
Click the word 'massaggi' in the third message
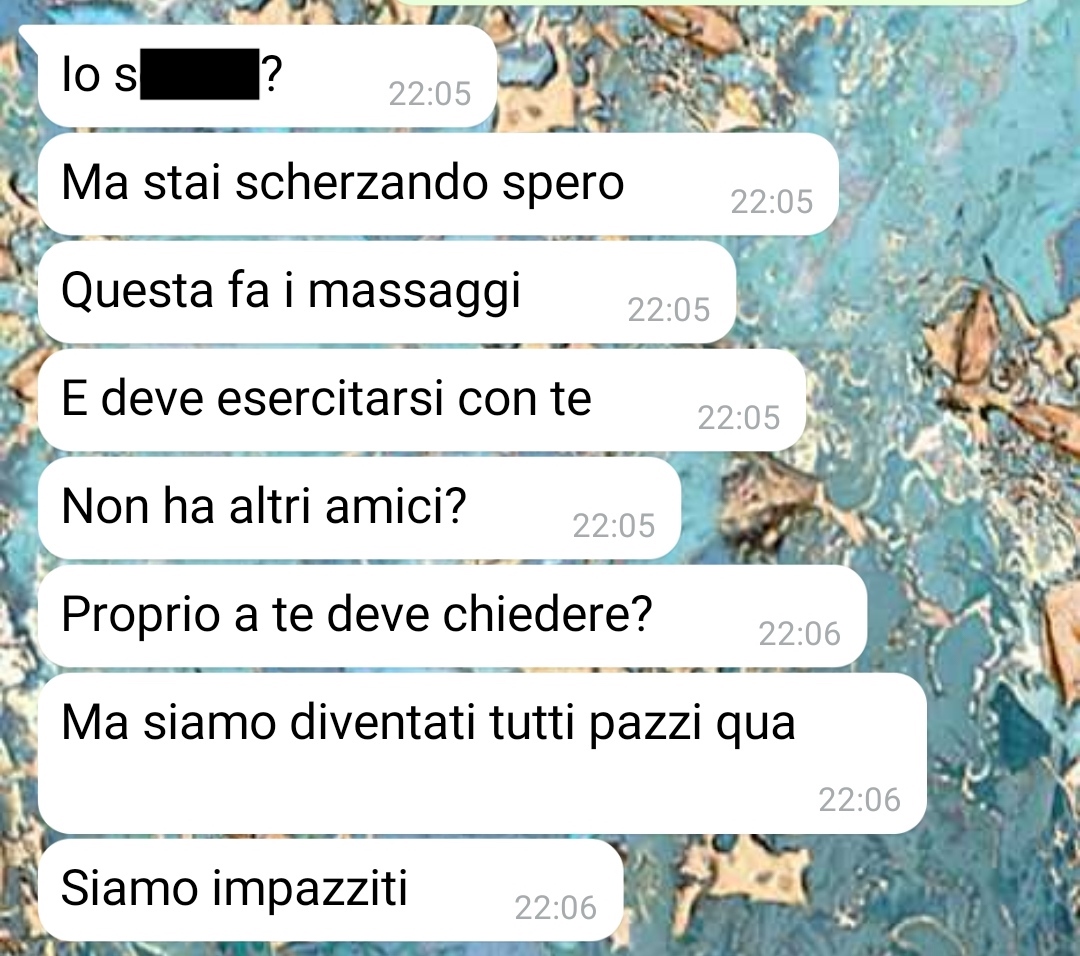(x=414, y=292)
